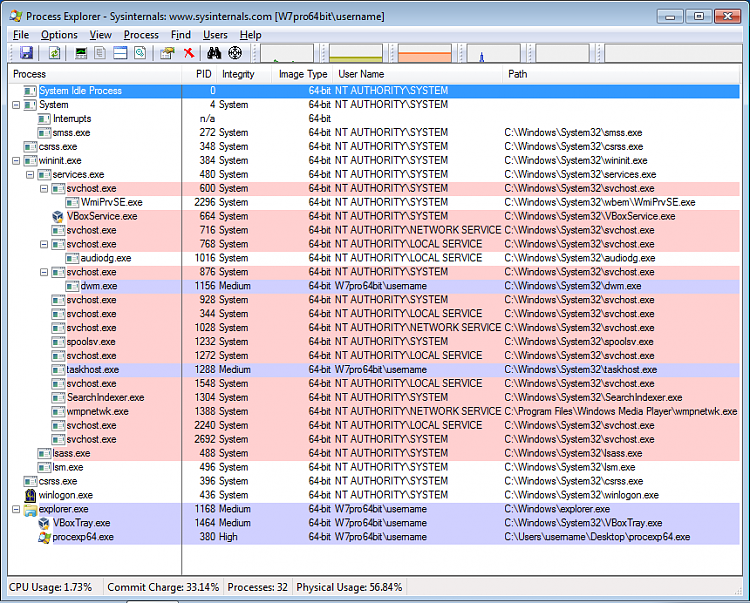Click the binoculars Find Handle icon

(214, 53)
